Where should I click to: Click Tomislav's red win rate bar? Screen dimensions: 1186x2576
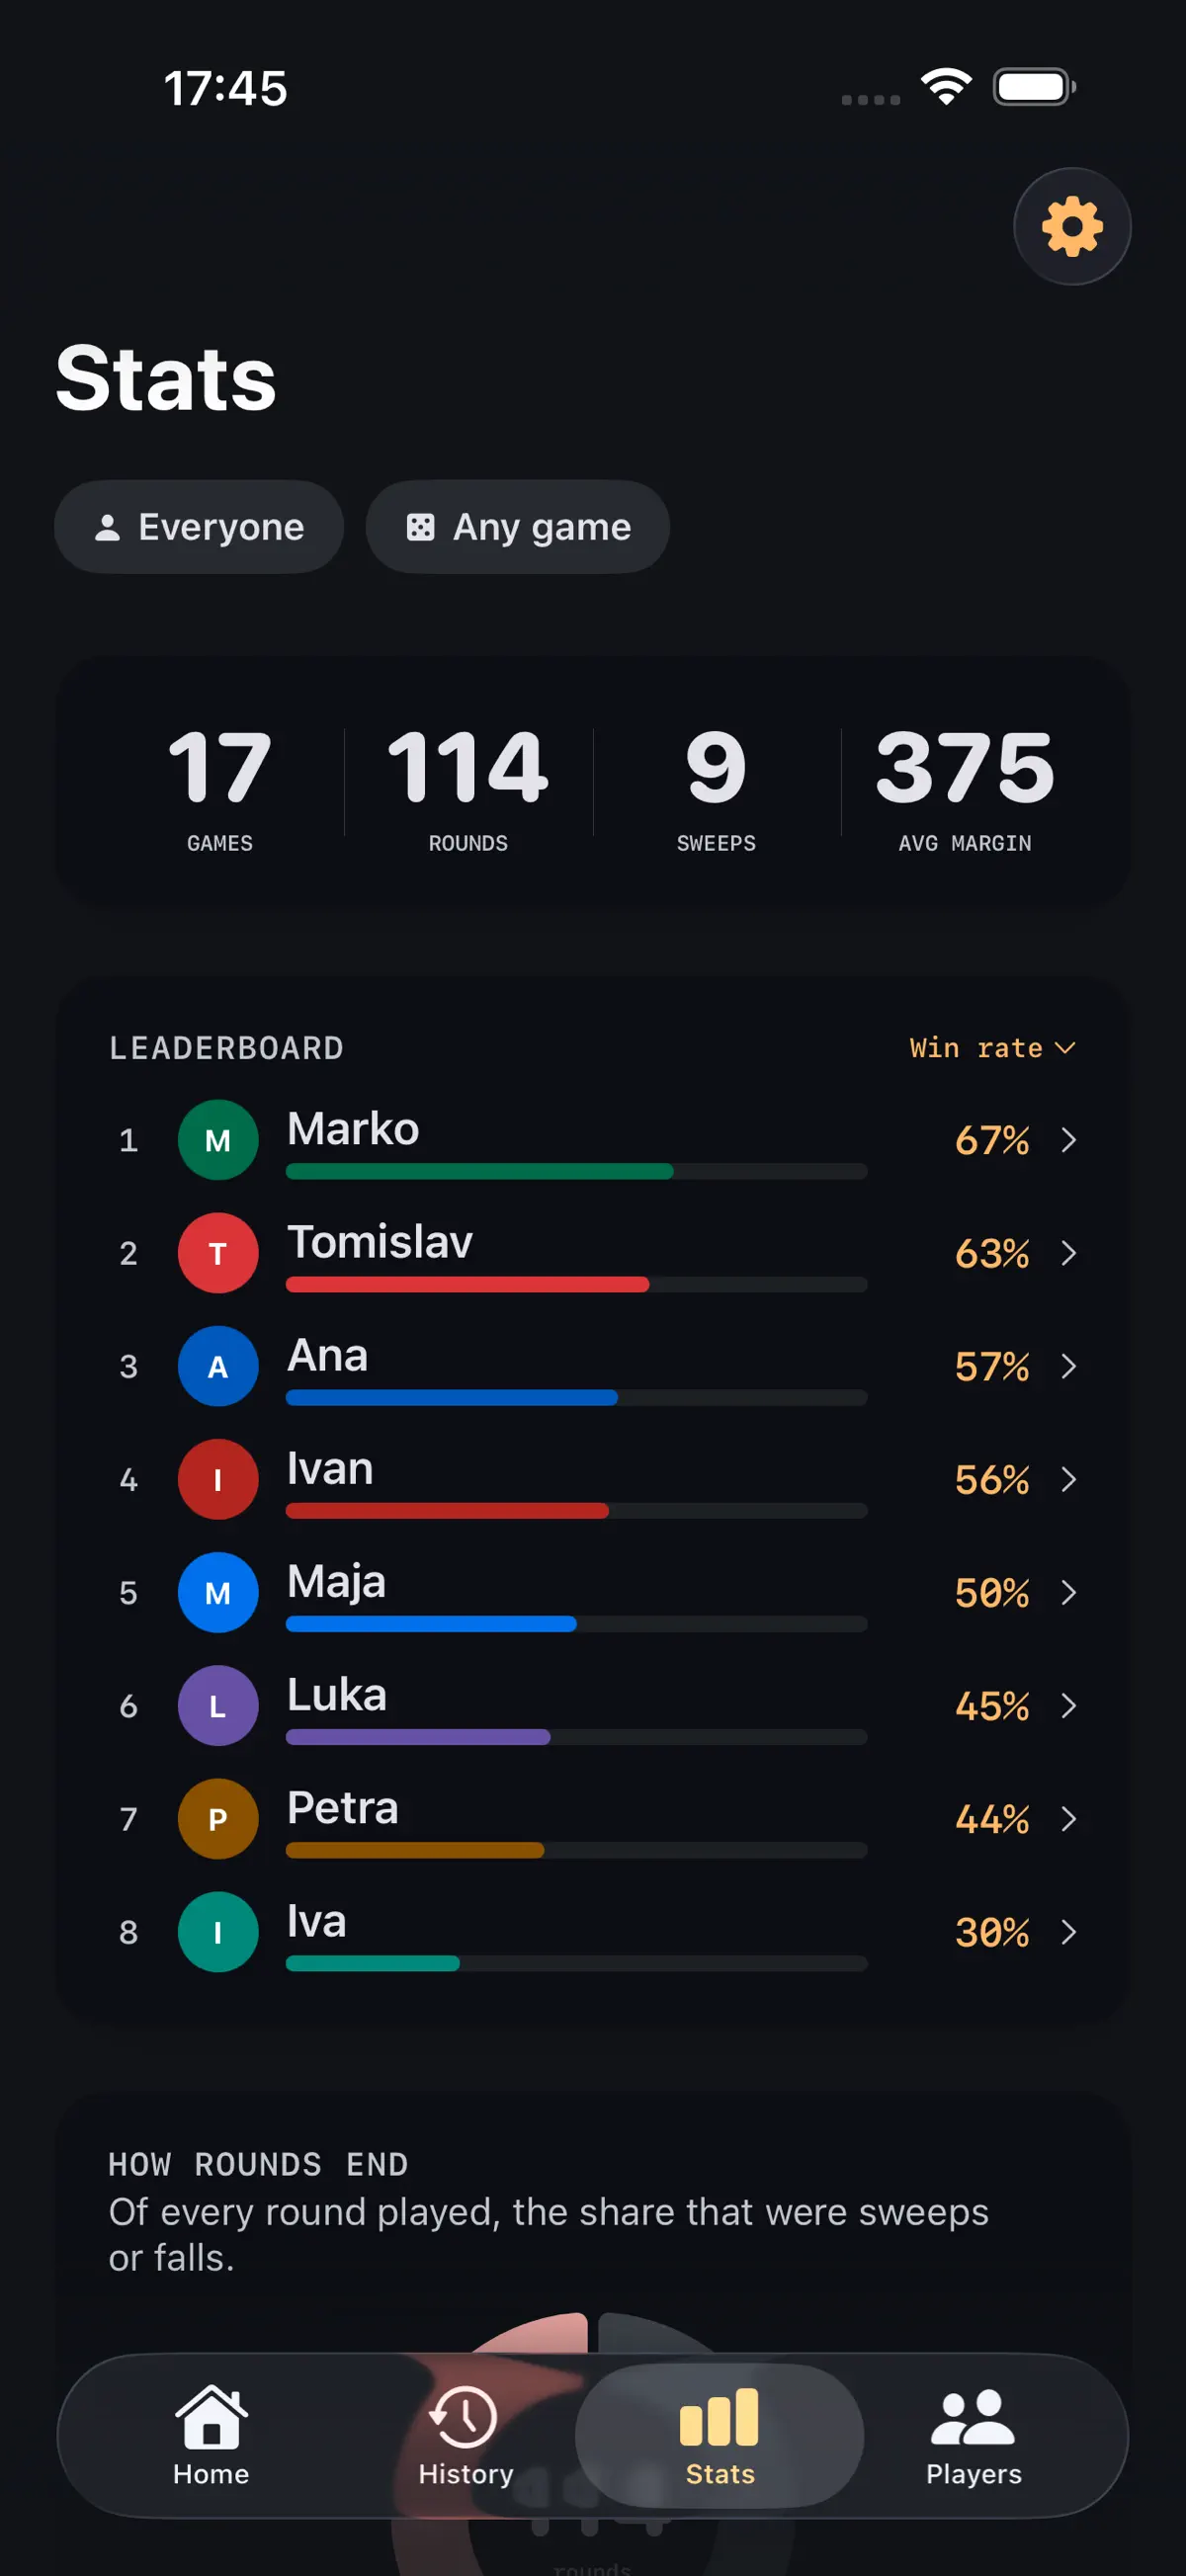pyautogui.click(x=467, y=1284)
